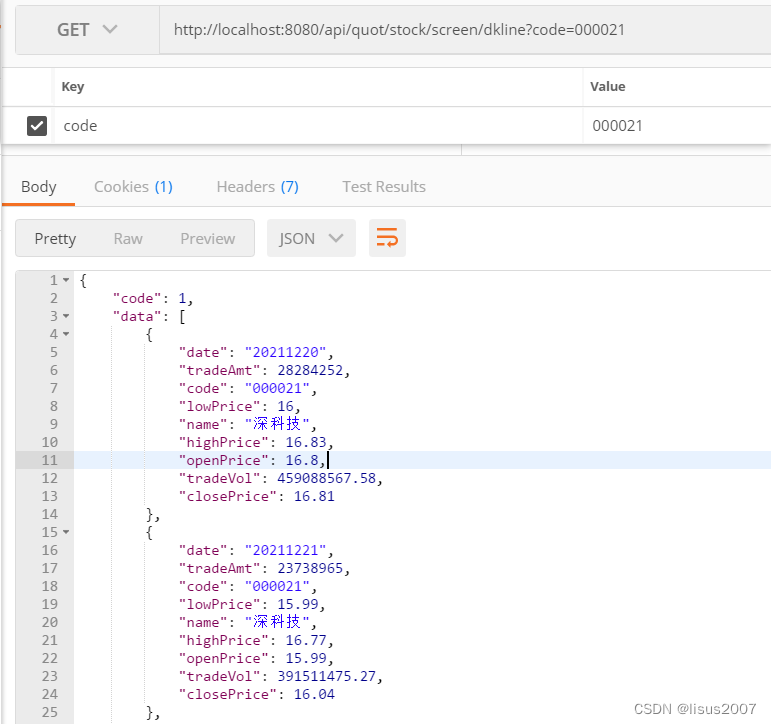
Task: Click the closePrice value 16.04
Action: [x=314, y=694]
